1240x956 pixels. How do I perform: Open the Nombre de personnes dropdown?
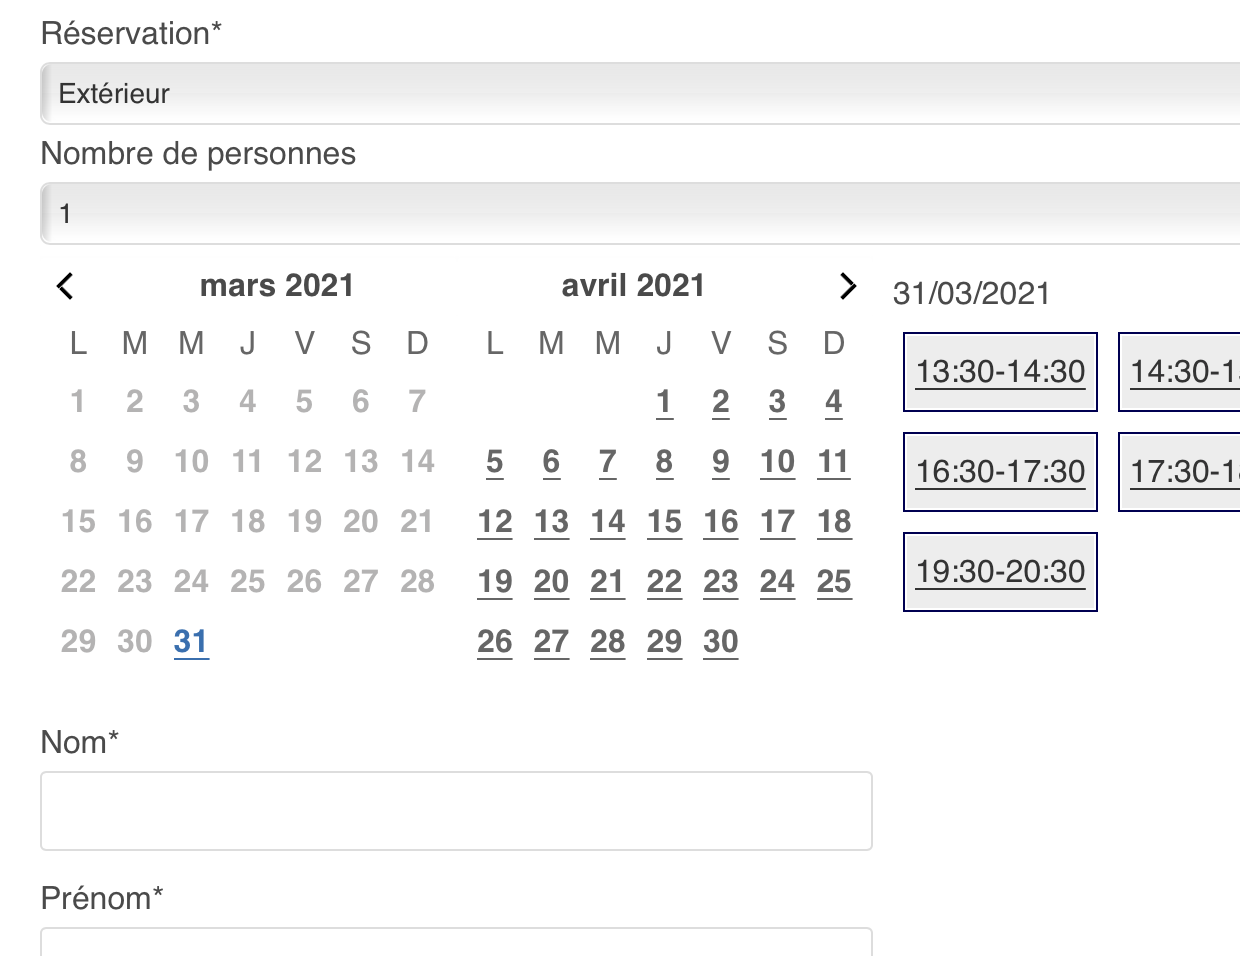(640, 213)
